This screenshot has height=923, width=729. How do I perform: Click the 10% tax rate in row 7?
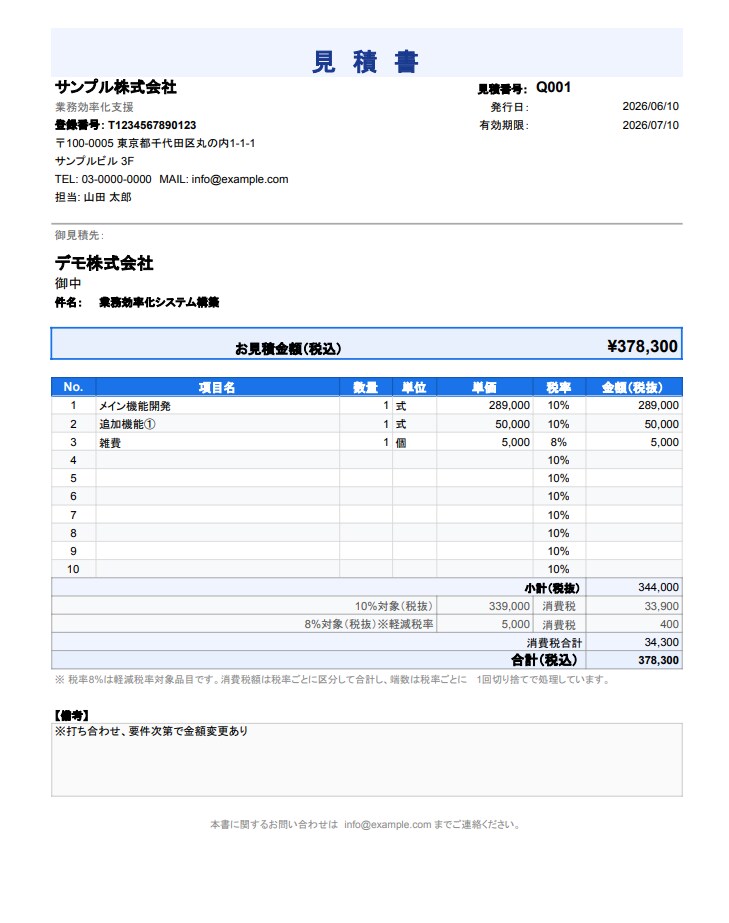click(x=559, y=515)
